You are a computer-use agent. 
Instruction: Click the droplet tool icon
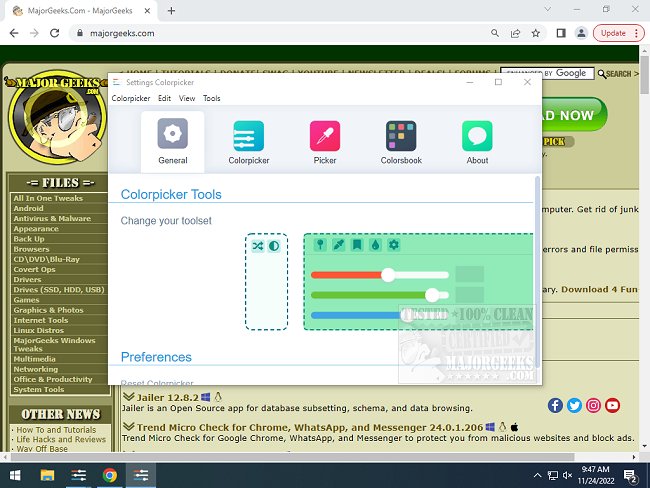(375, 245)
